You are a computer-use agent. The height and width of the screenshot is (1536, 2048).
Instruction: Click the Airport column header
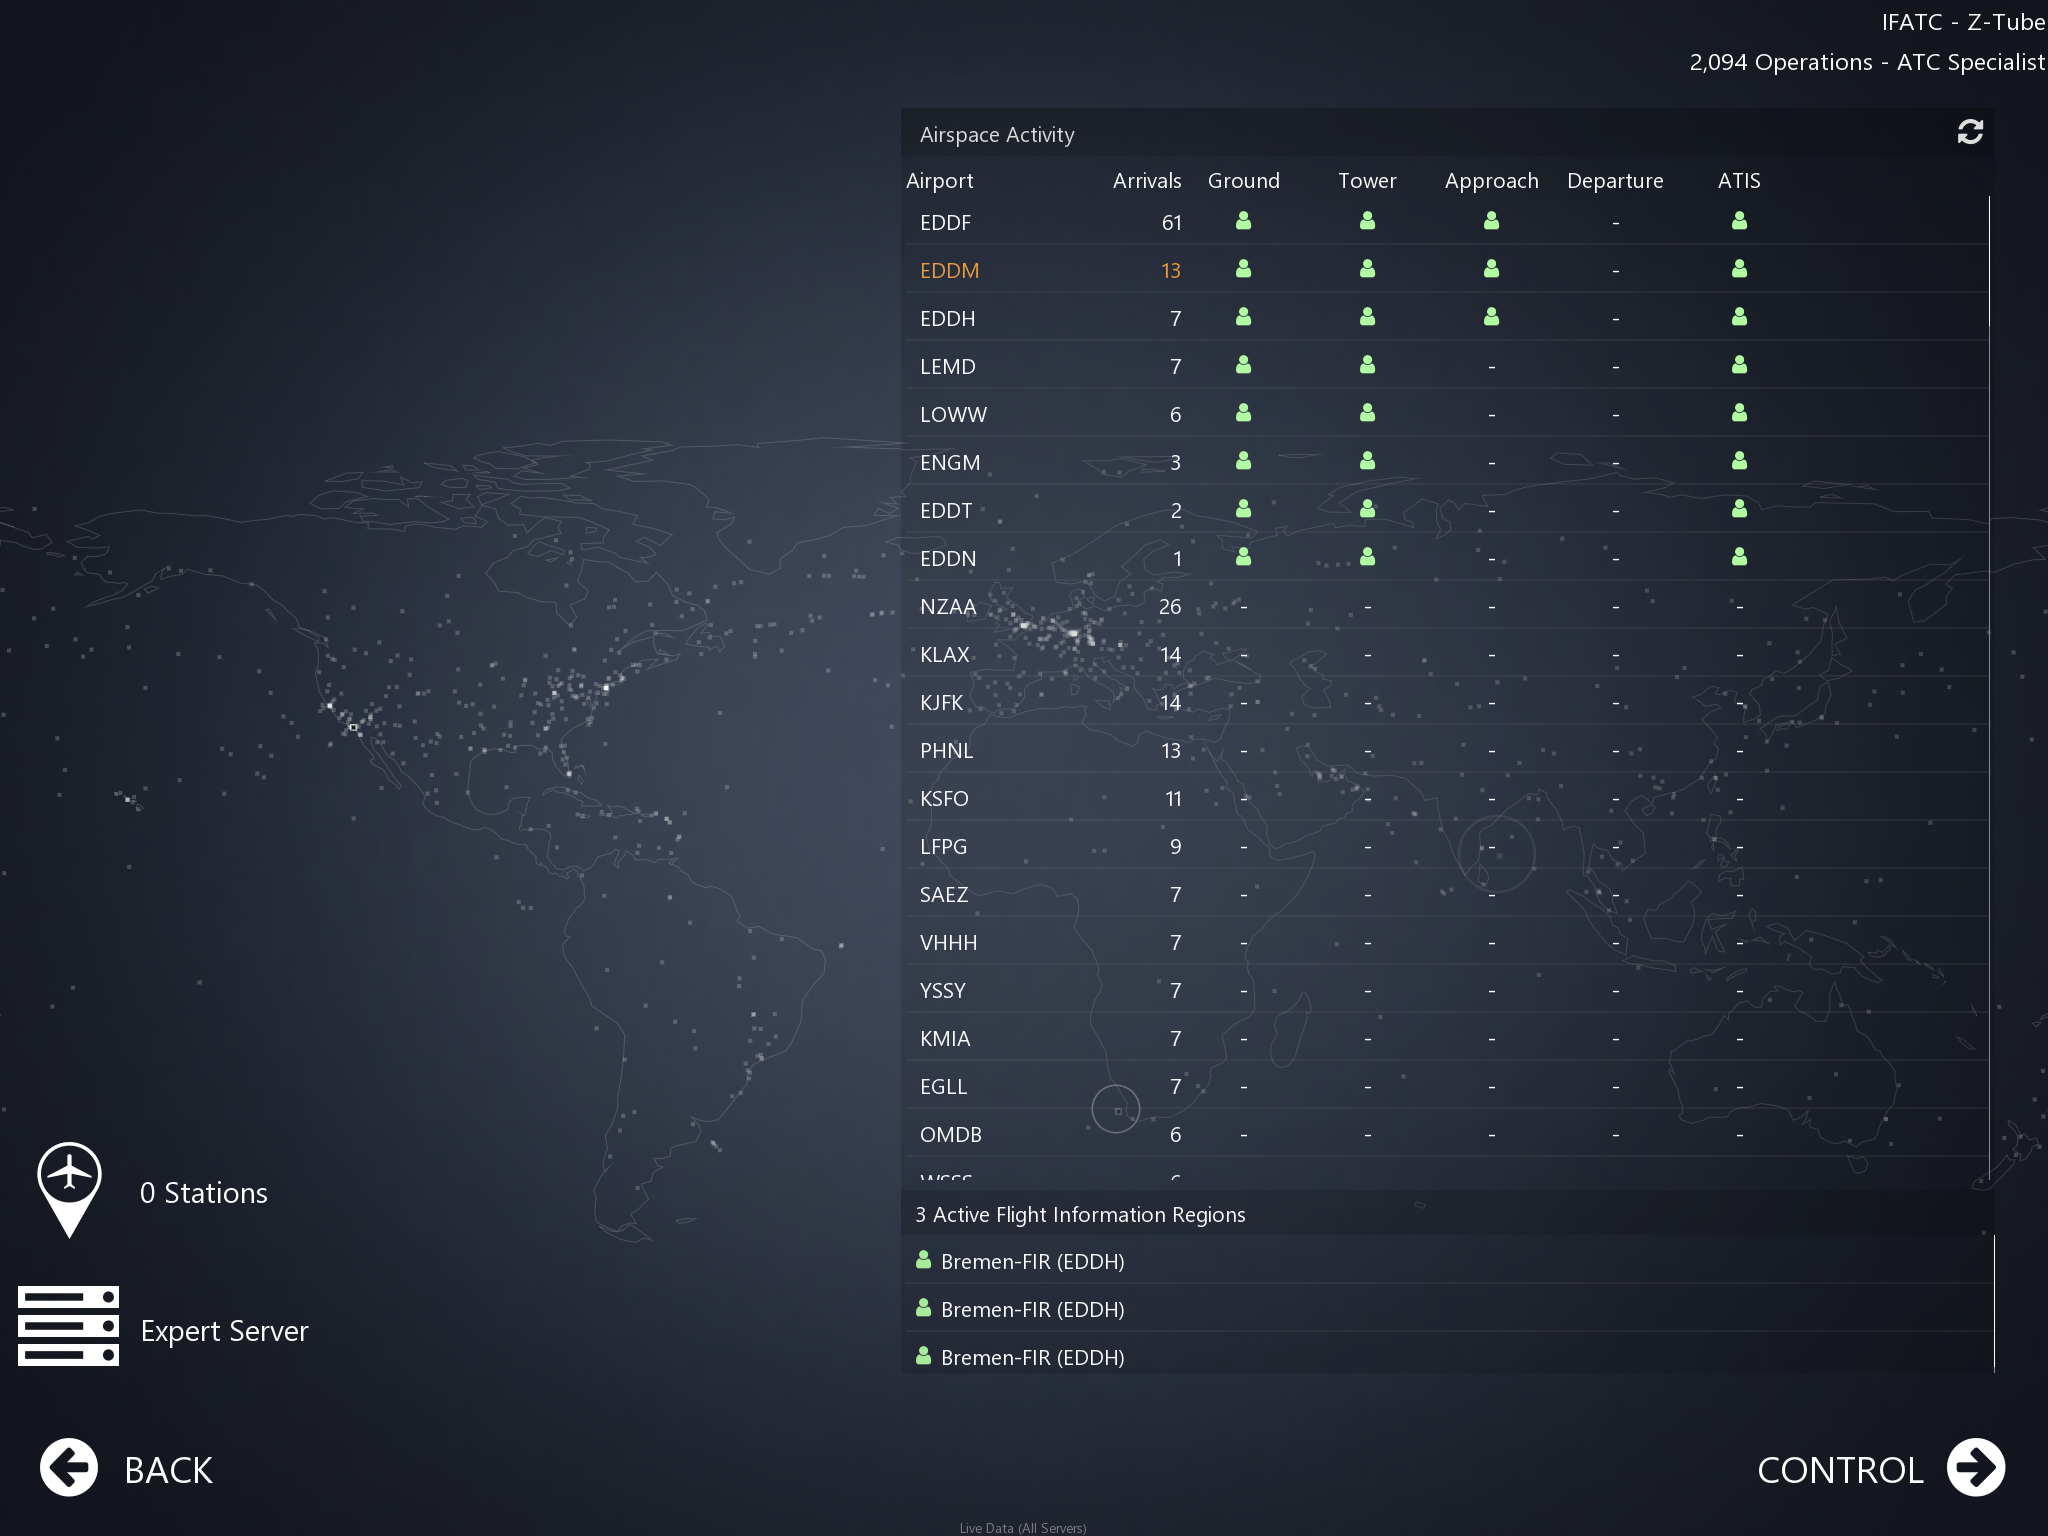tap(939, 181)
